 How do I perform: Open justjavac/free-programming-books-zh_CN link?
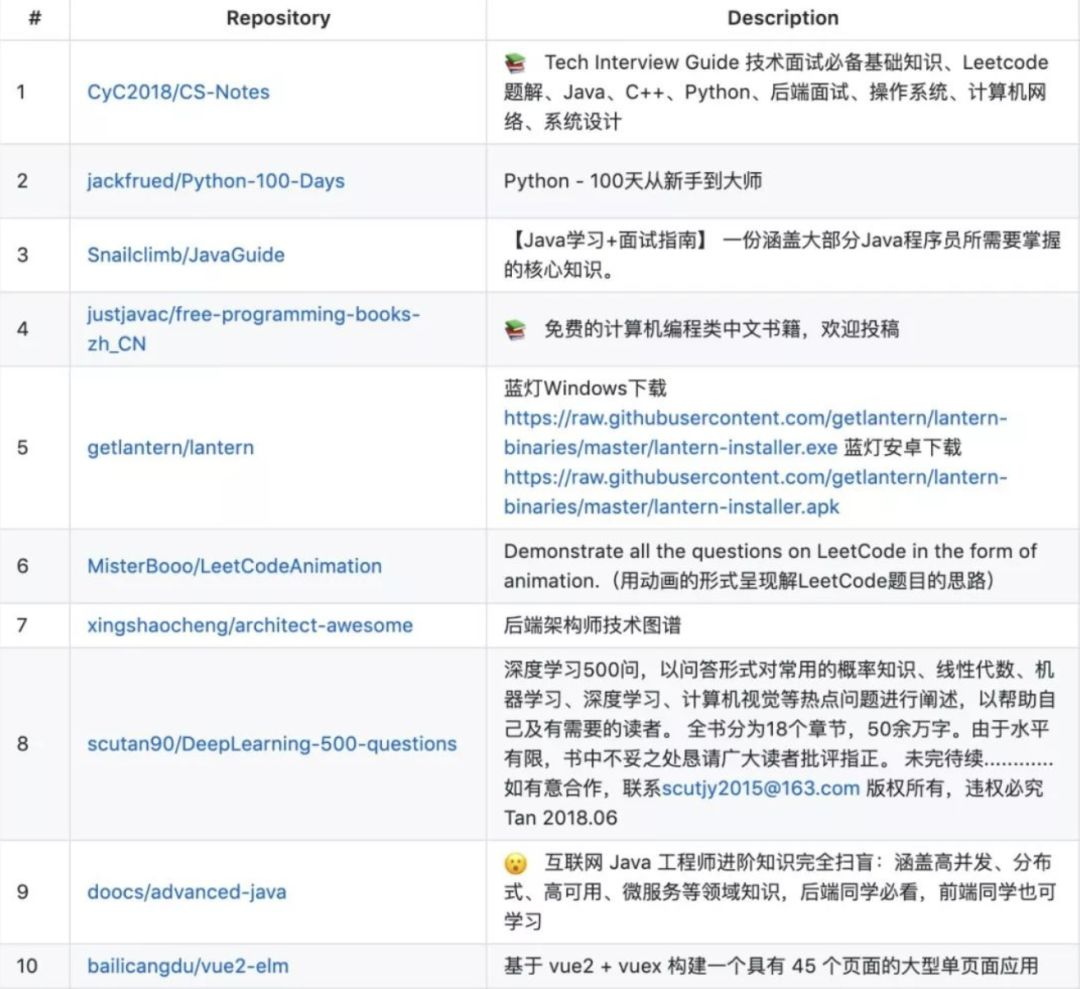coord(253,329)
